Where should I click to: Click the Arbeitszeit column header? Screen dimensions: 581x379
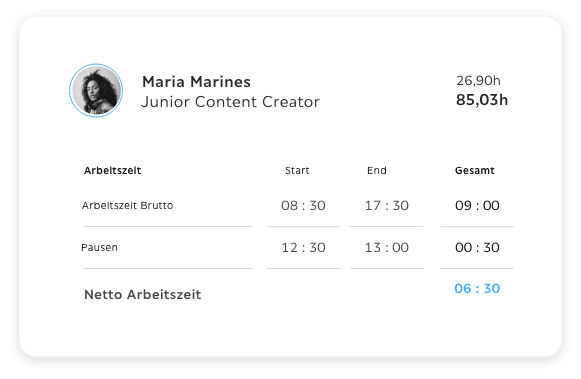pyautogui.click(x=113, y=170)
